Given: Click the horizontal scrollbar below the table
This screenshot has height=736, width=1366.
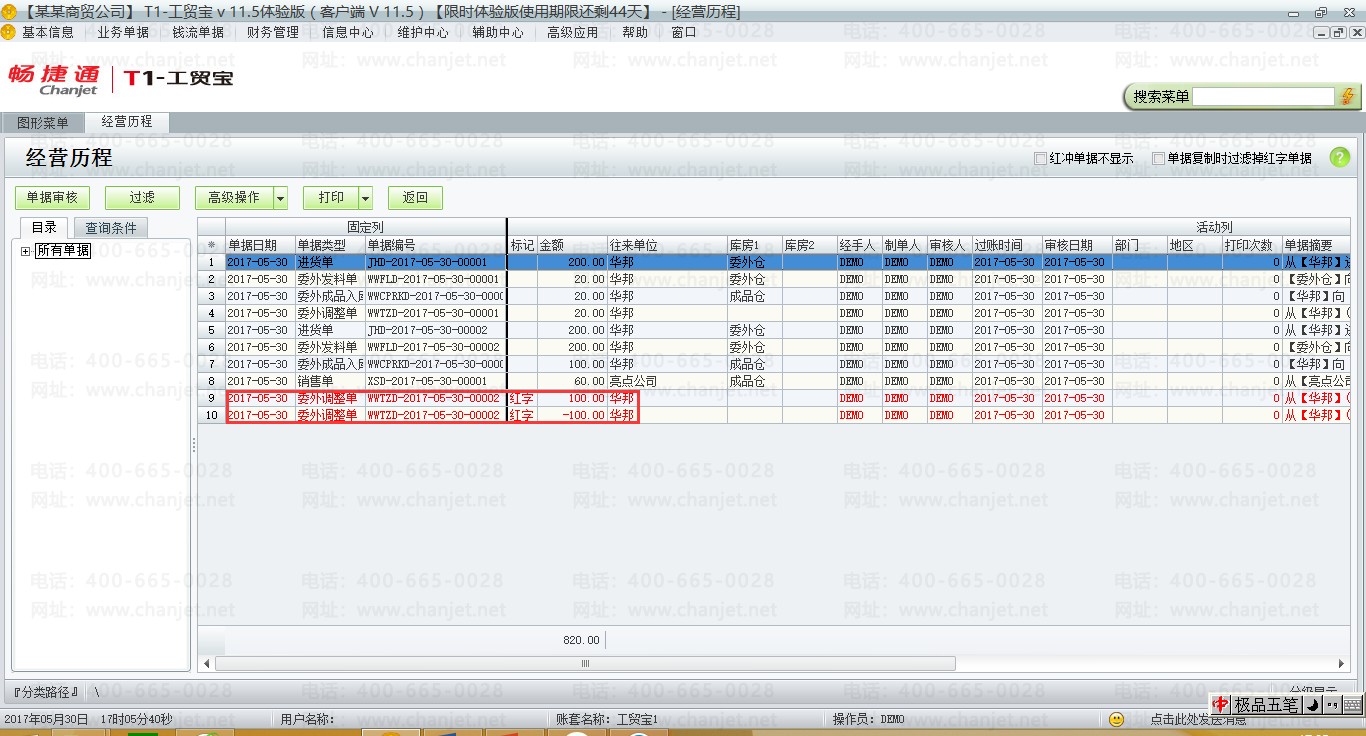Looking at the screenshot, I should tap(585, 663).
